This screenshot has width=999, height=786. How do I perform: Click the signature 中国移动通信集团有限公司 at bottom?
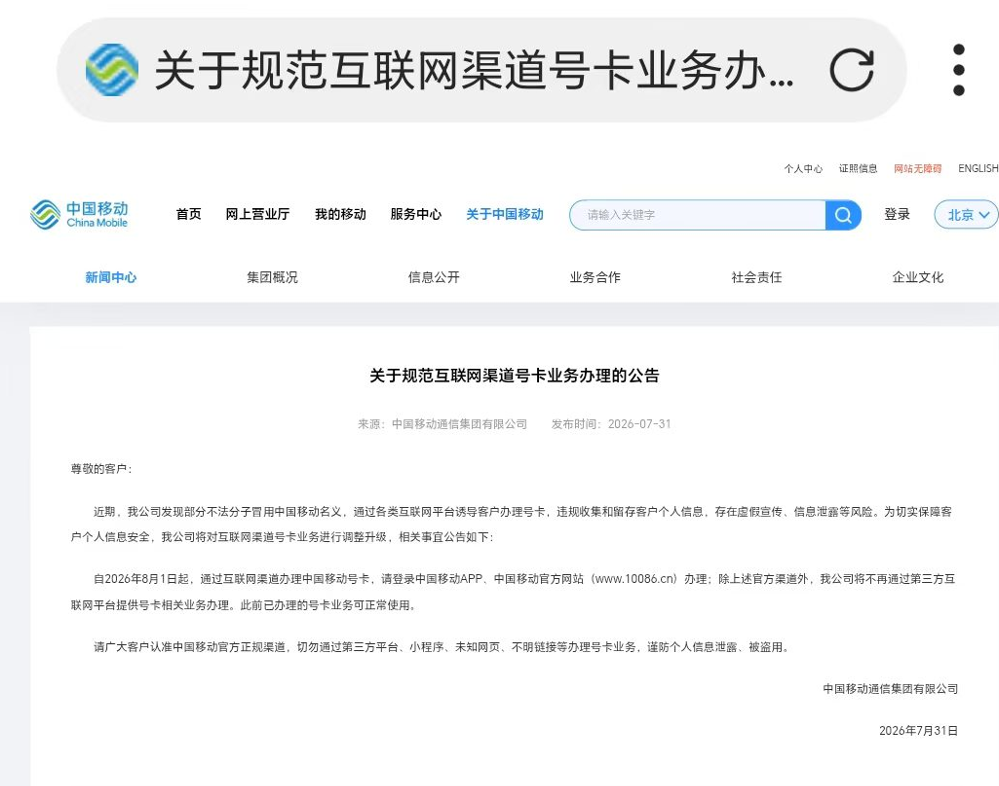[890, 689]
